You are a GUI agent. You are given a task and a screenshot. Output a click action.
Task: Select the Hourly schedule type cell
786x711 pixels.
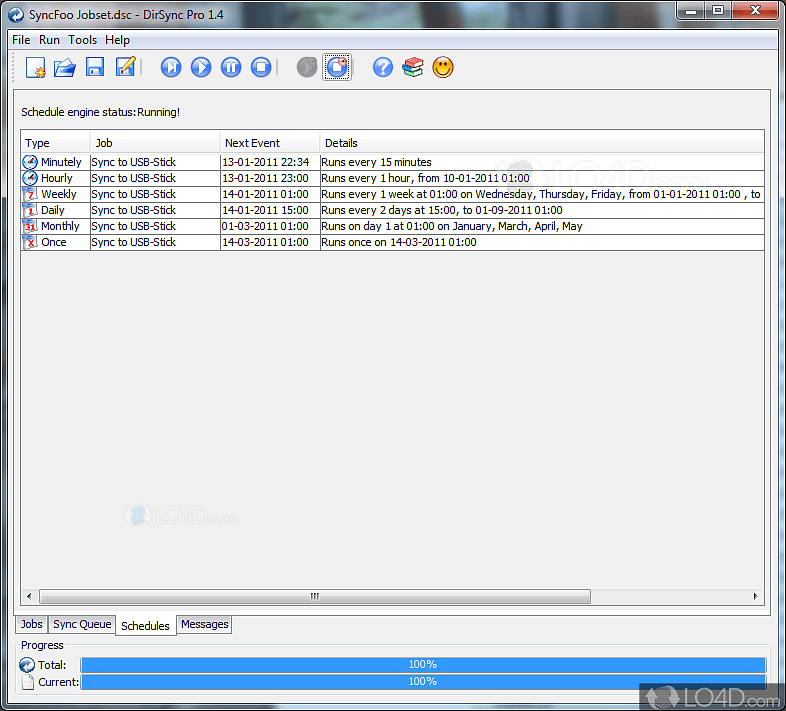[x=56, y=178]
